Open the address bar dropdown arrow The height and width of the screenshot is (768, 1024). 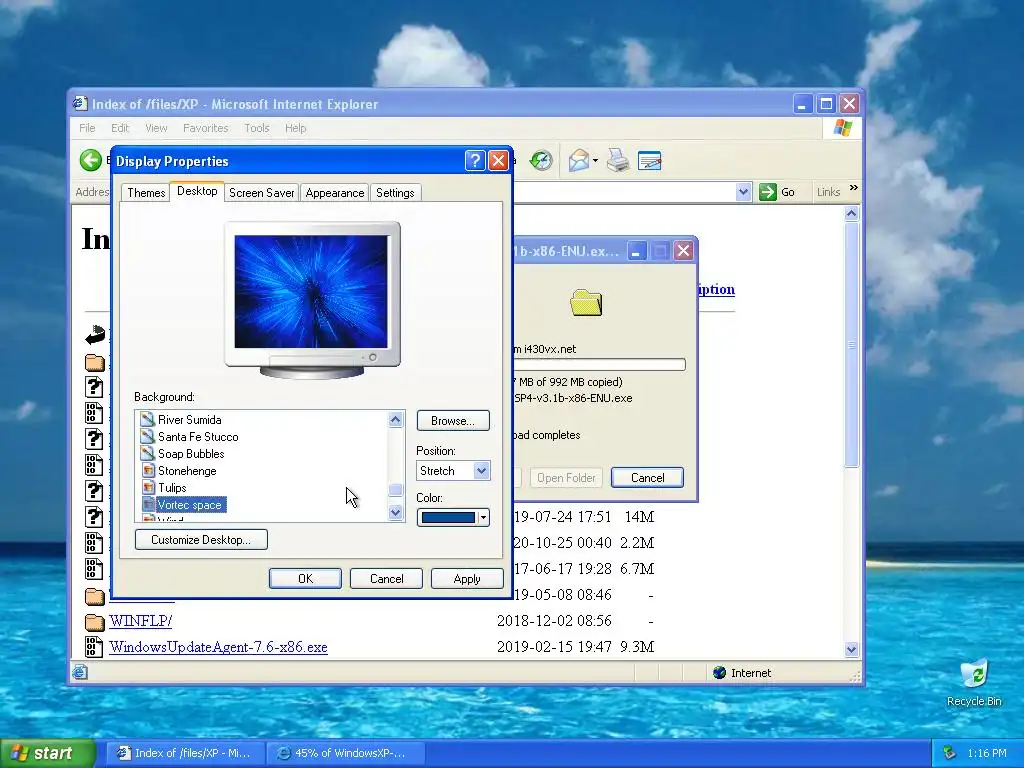tap(743, 192)
